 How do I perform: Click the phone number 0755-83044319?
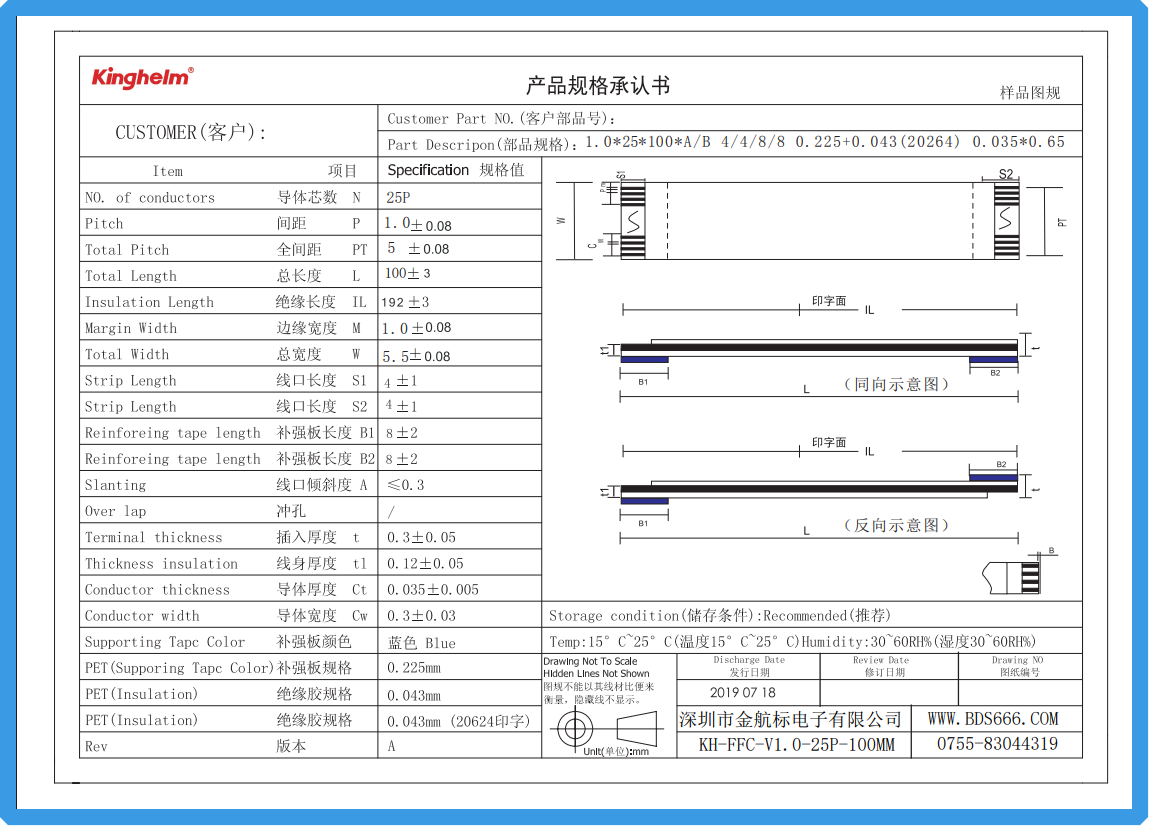point(997,745)
